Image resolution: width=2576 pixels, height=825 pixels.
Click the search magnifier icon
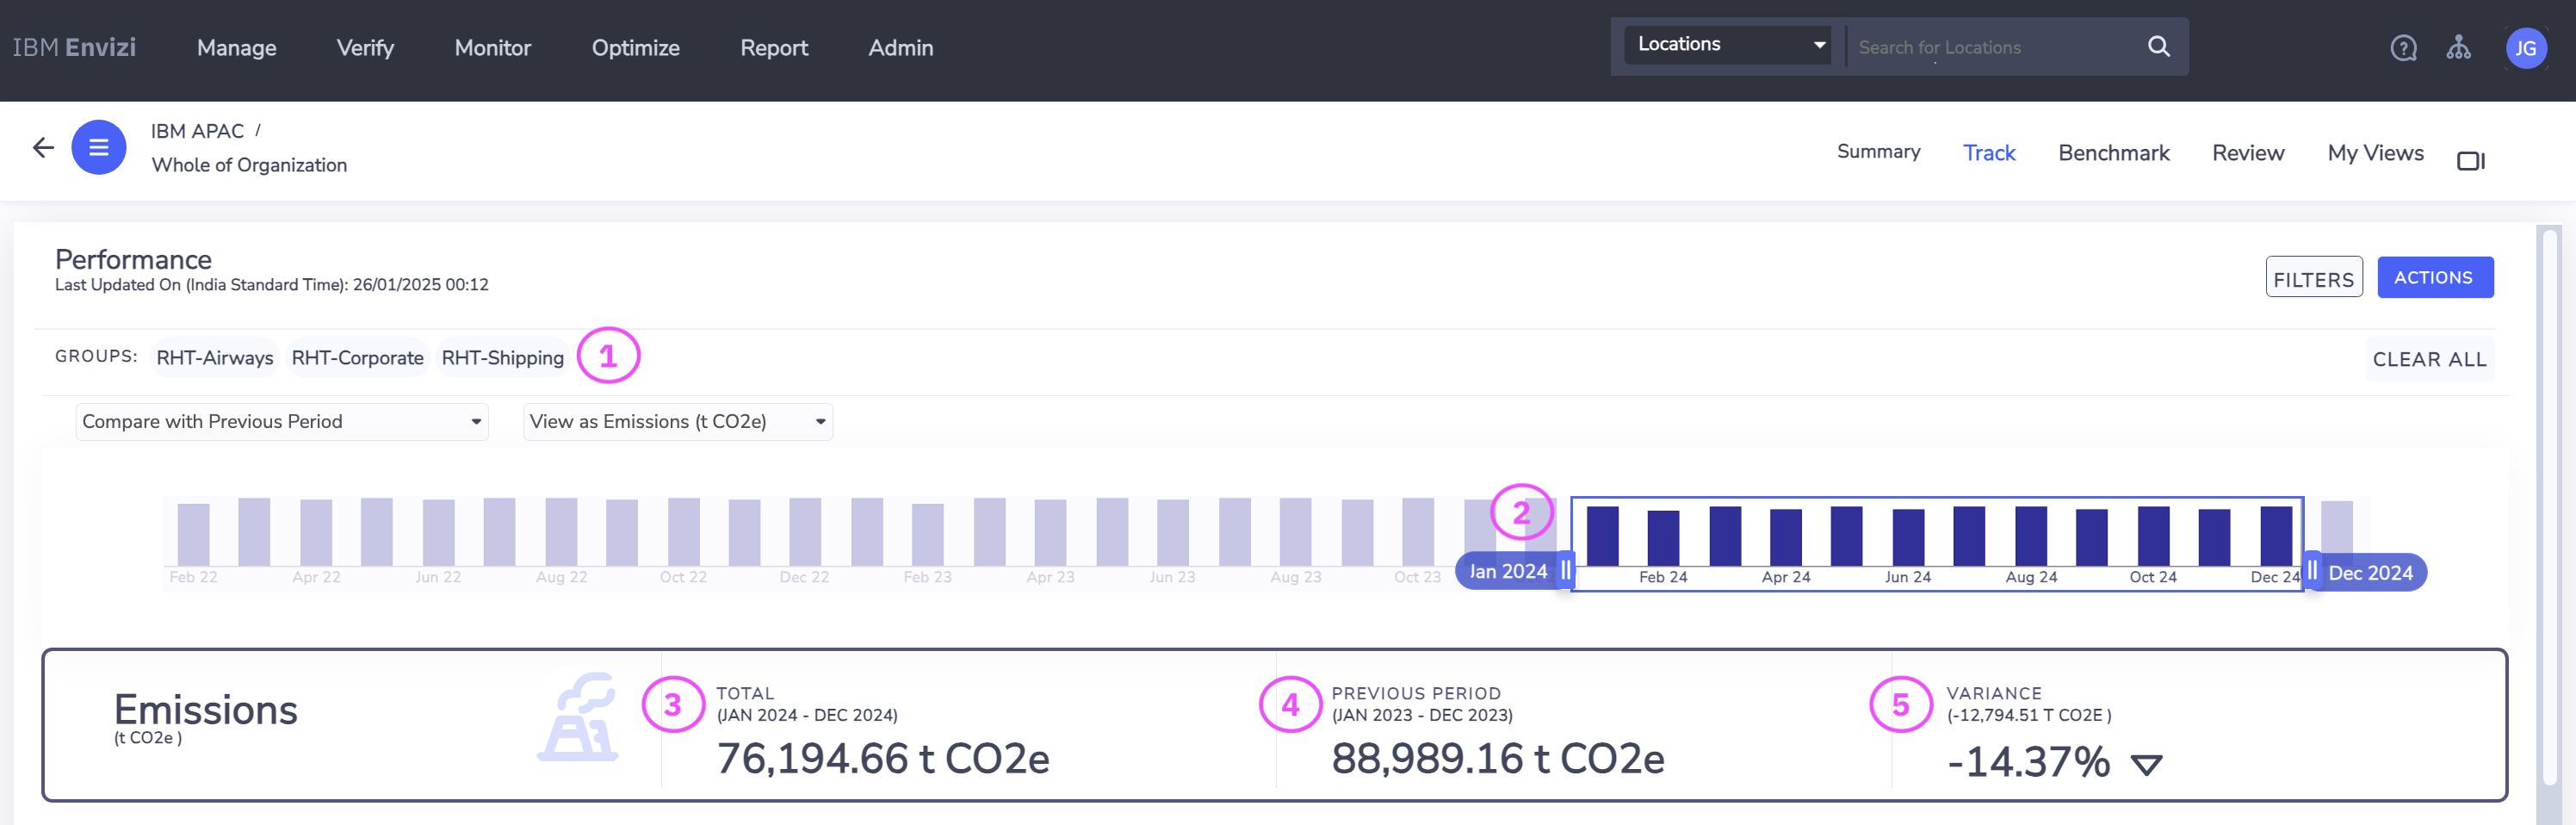click(x=2158, y=46)
